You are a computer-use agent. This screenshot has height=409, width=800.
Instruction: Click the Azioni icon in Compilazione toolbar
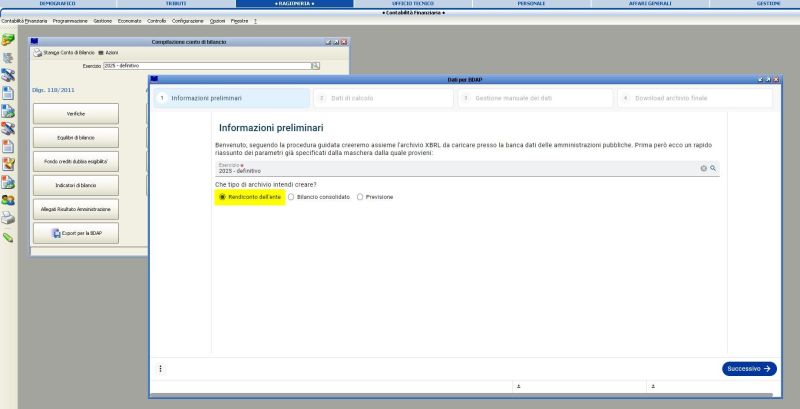click(101, 53)
